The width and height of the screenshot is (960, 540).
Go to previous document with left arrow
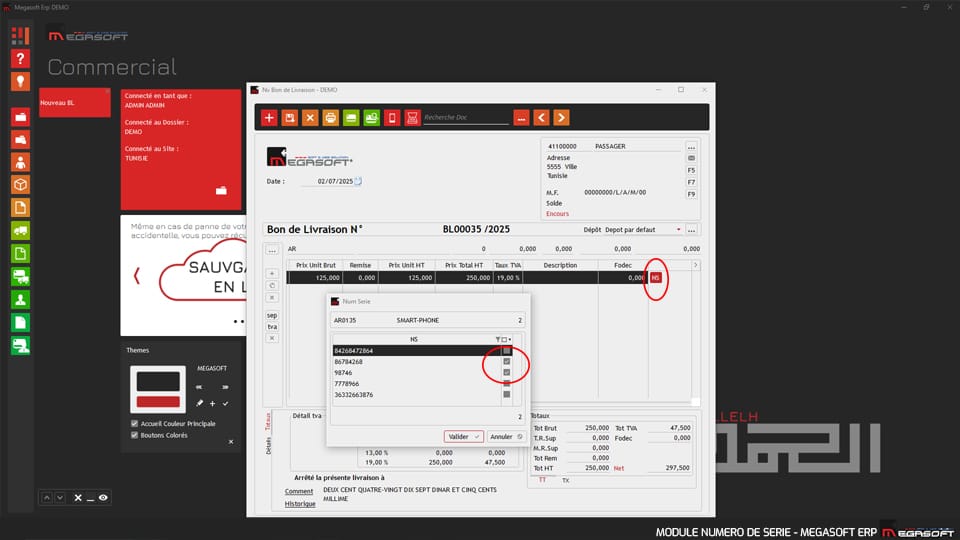tap(541, 118)
